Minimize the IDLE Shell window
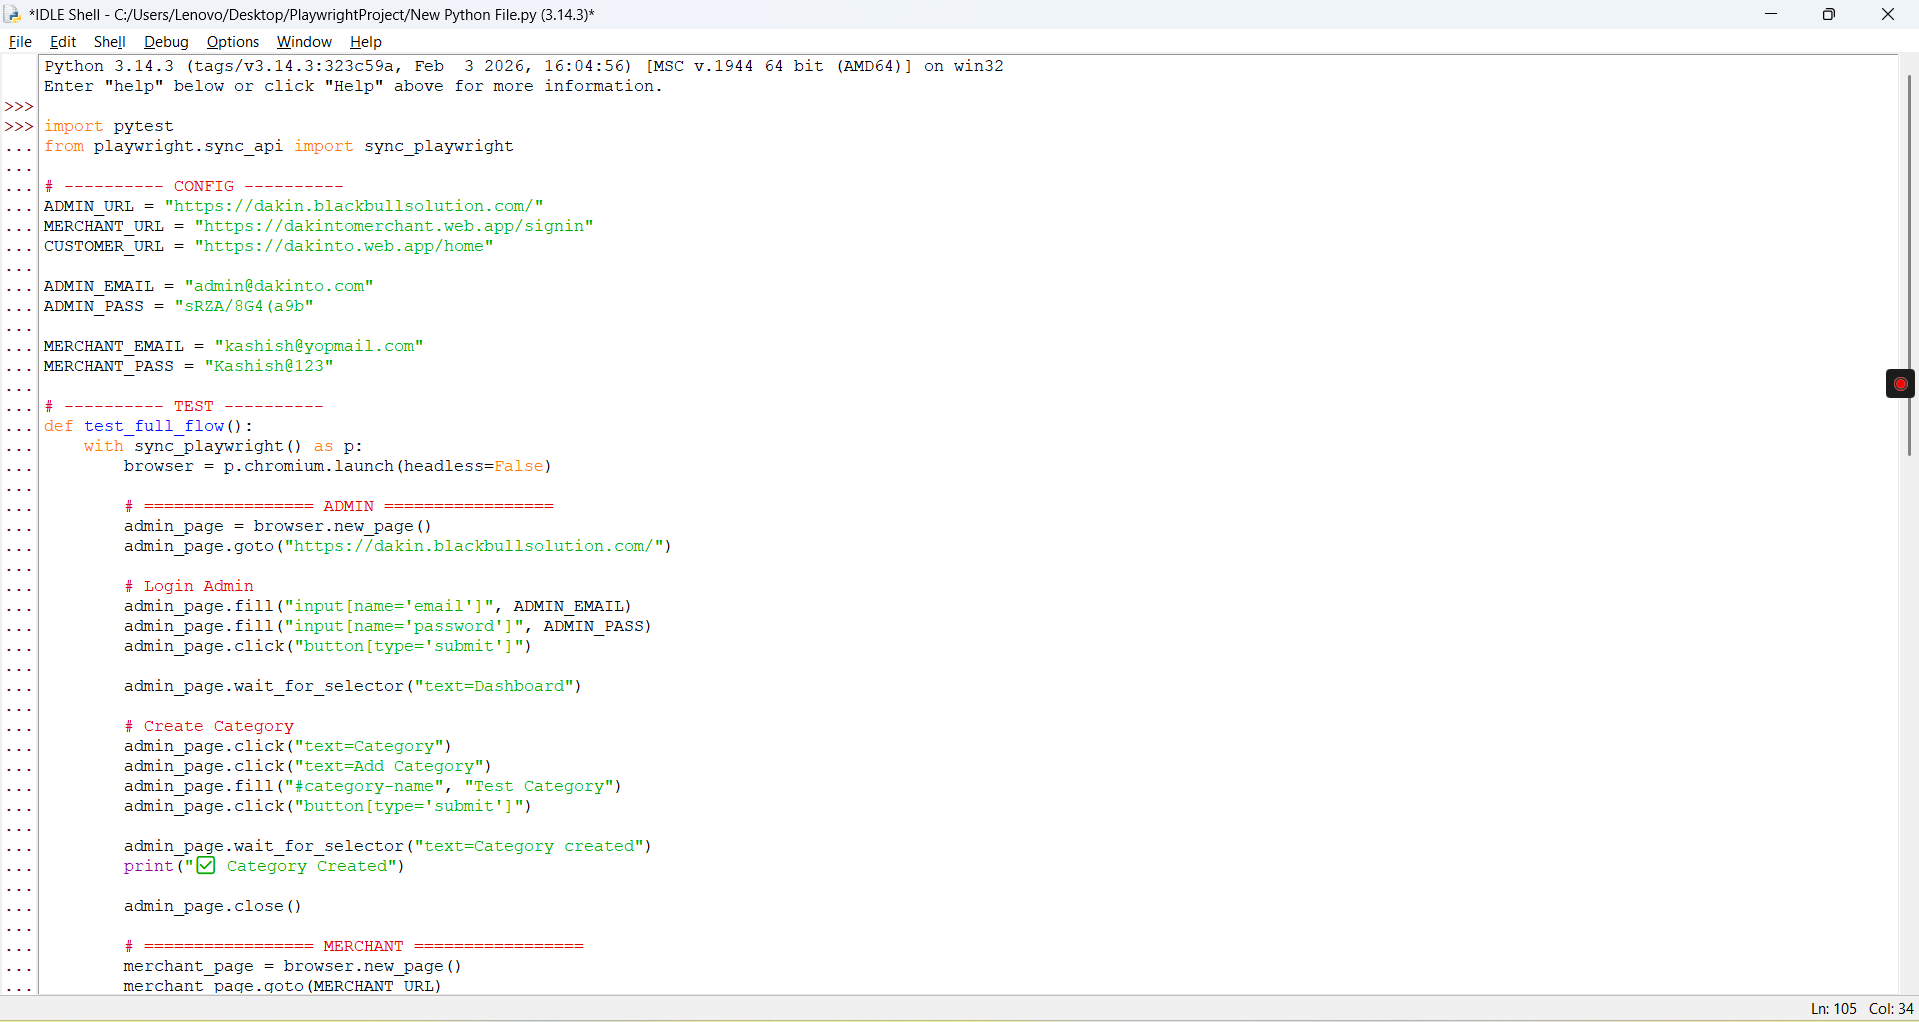Screen dimensions: 1919x1022 (1771, 14)
